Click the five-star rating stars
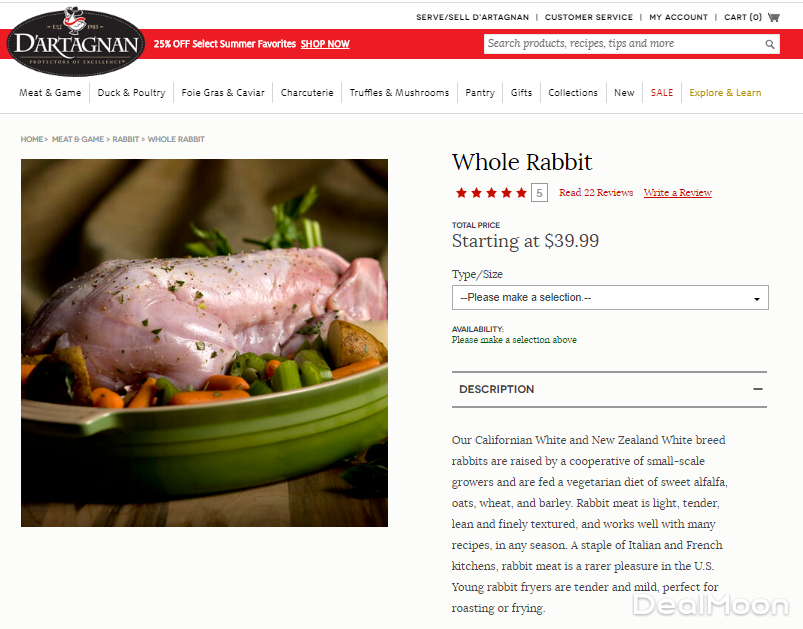The image size is (803, 629). (491, 193)
